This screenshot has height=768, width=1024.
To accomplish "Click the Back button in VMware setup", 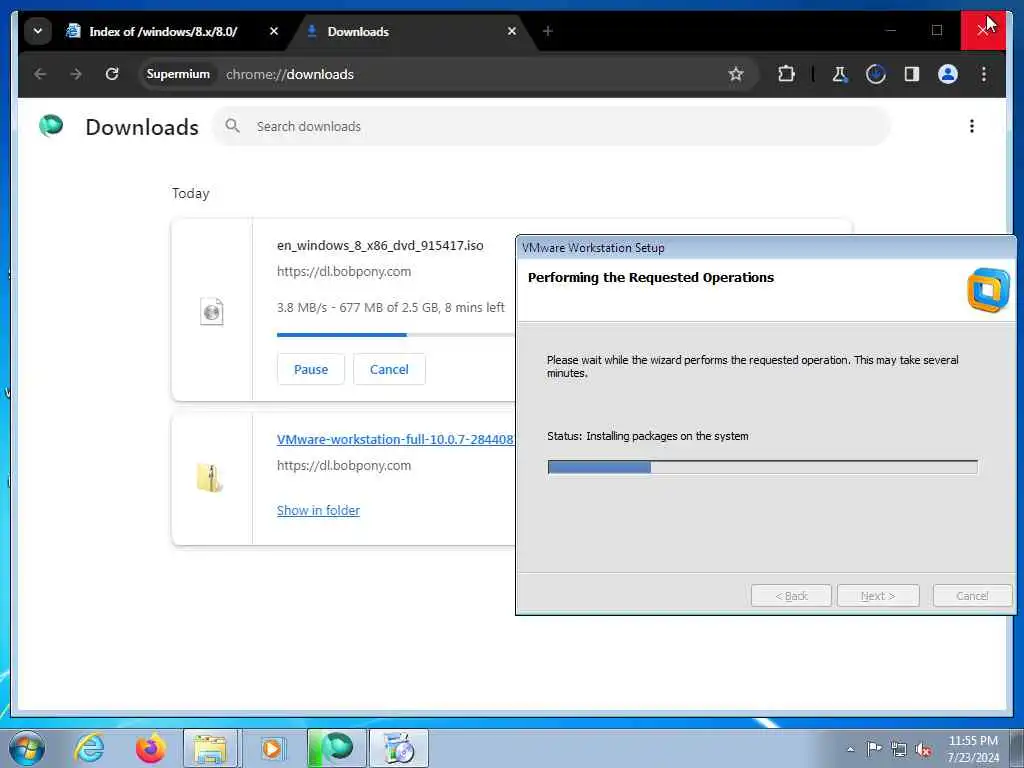I will [791, 596].
